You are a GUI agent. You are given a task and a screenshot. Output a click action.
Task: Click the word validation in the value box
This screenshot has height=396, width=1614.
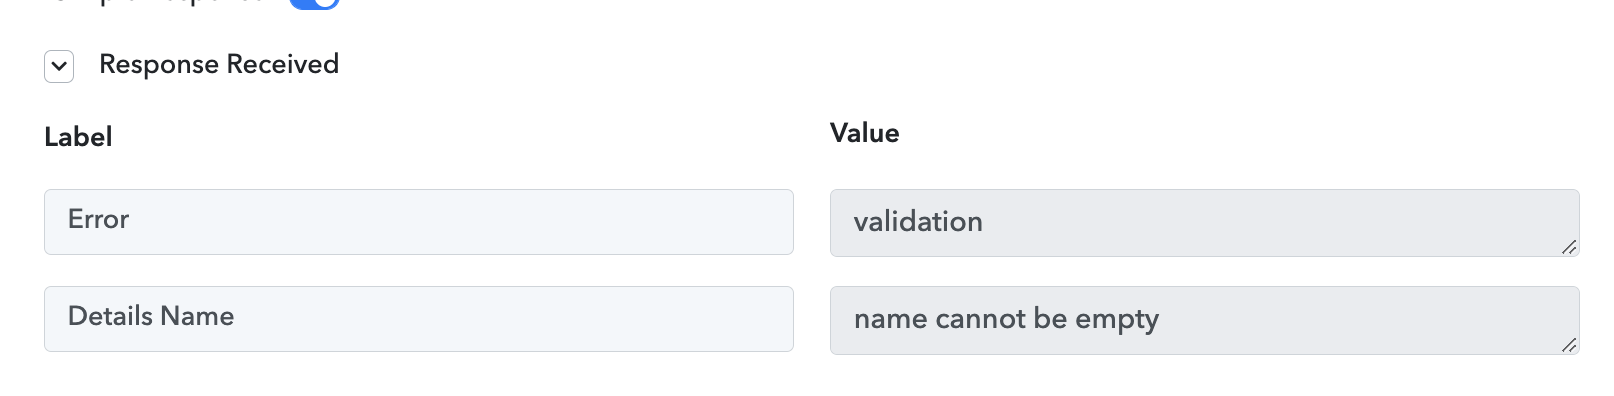click(918, 221)
